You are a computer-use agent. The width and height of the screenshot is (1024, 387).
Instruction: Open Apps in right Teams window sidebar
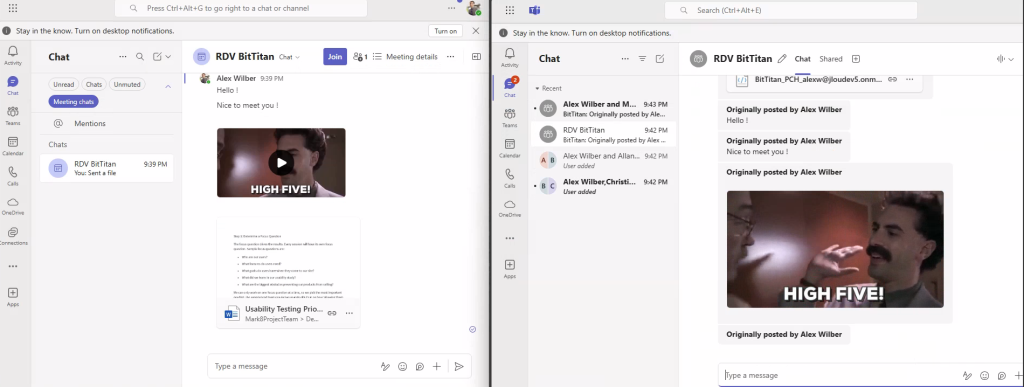click(x=509, y=268)
